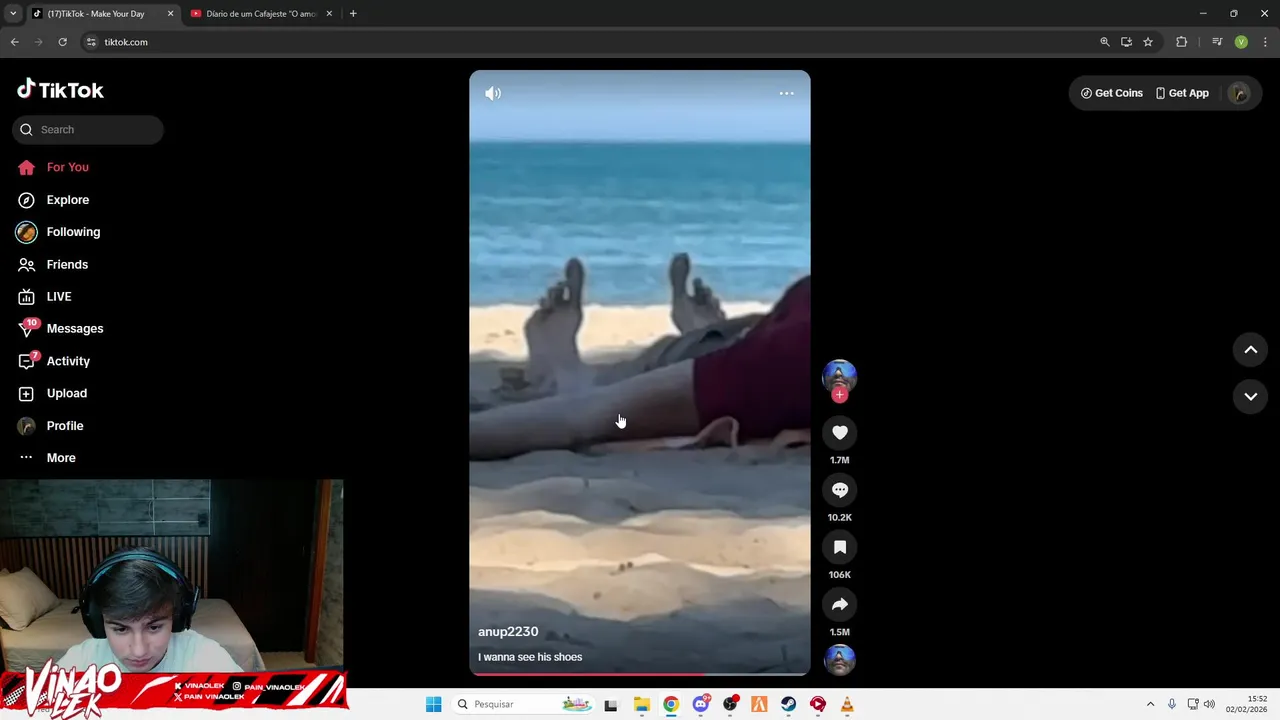Screen dimensions: 1280x720
Task: Open File Explorer from the taskbar
Action: pos(642,705)
